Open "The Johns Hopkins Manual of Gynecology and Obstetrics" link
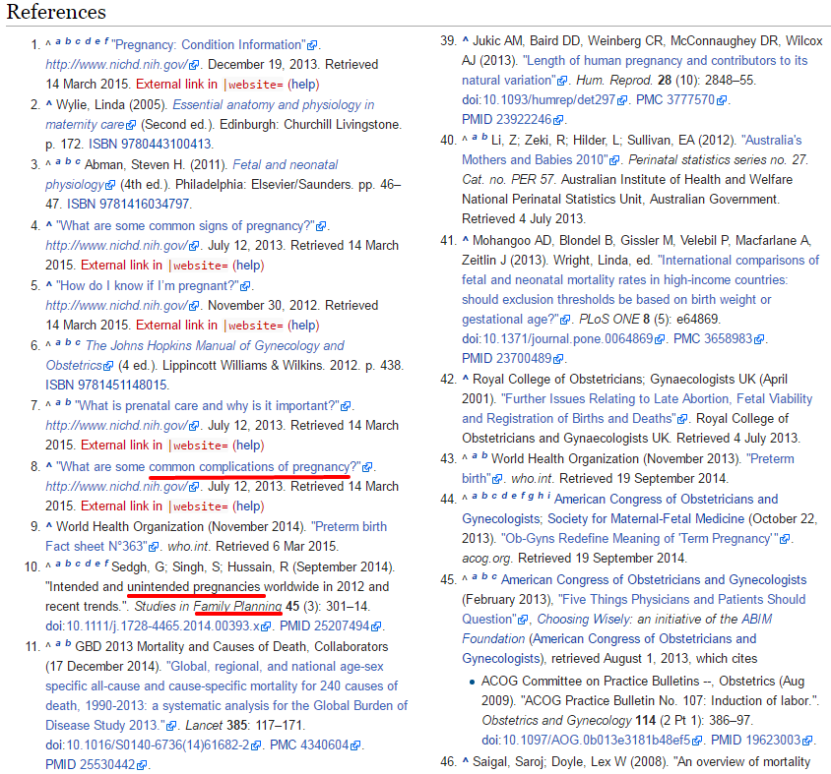 pyautogui.click(x=195, y=356)
